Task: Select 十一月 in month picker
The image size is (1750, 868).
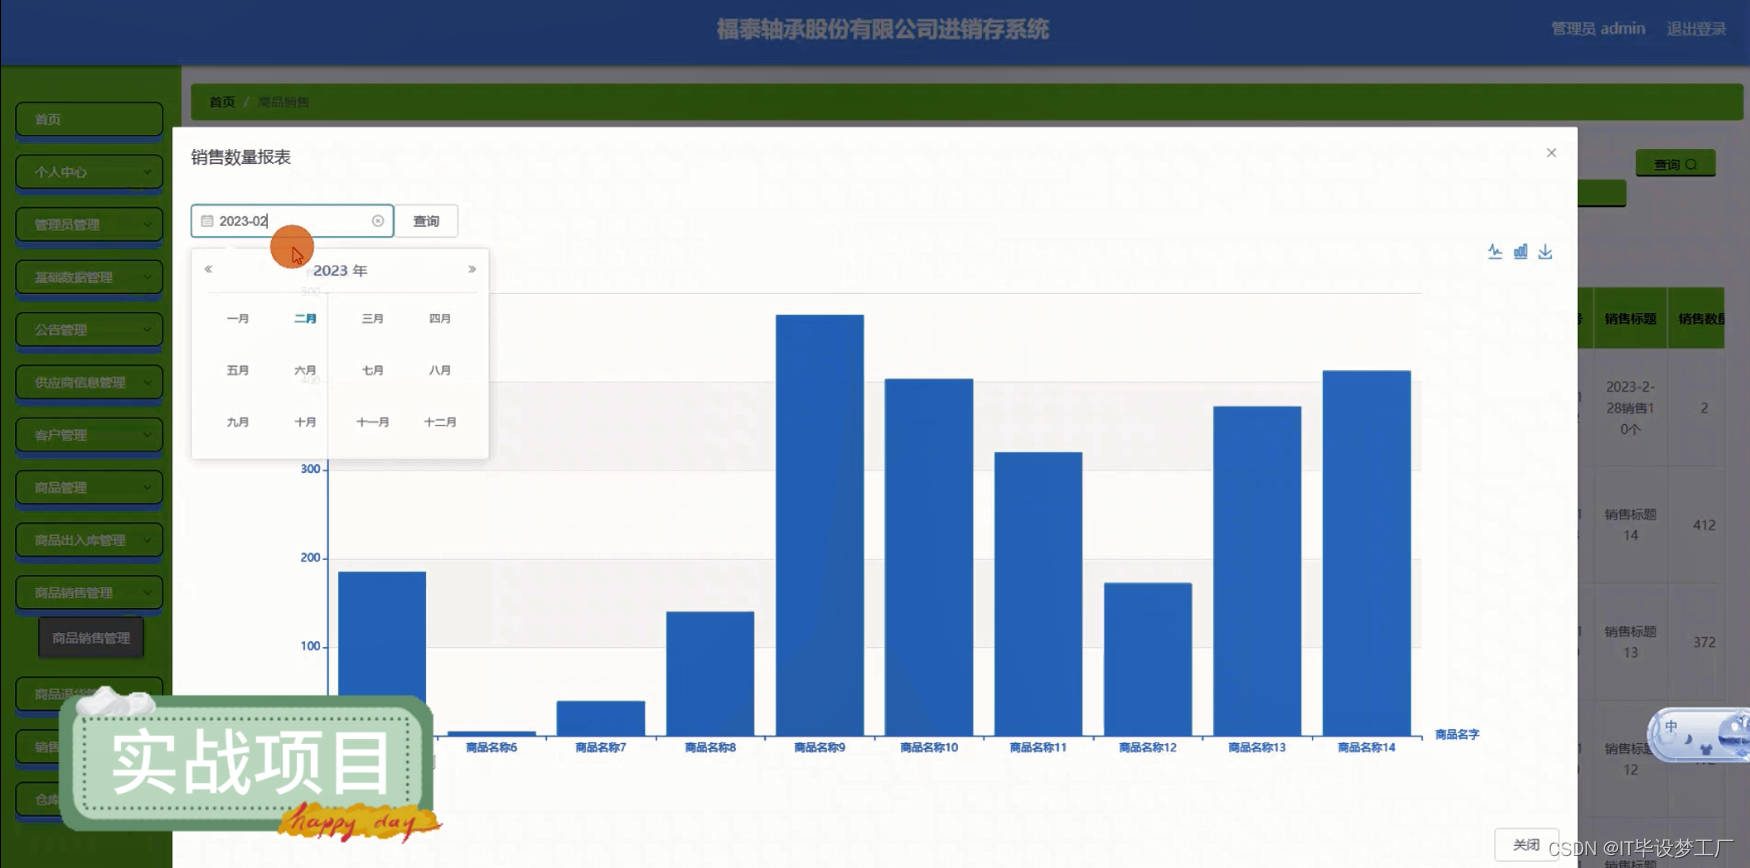Action: [373, 422]
